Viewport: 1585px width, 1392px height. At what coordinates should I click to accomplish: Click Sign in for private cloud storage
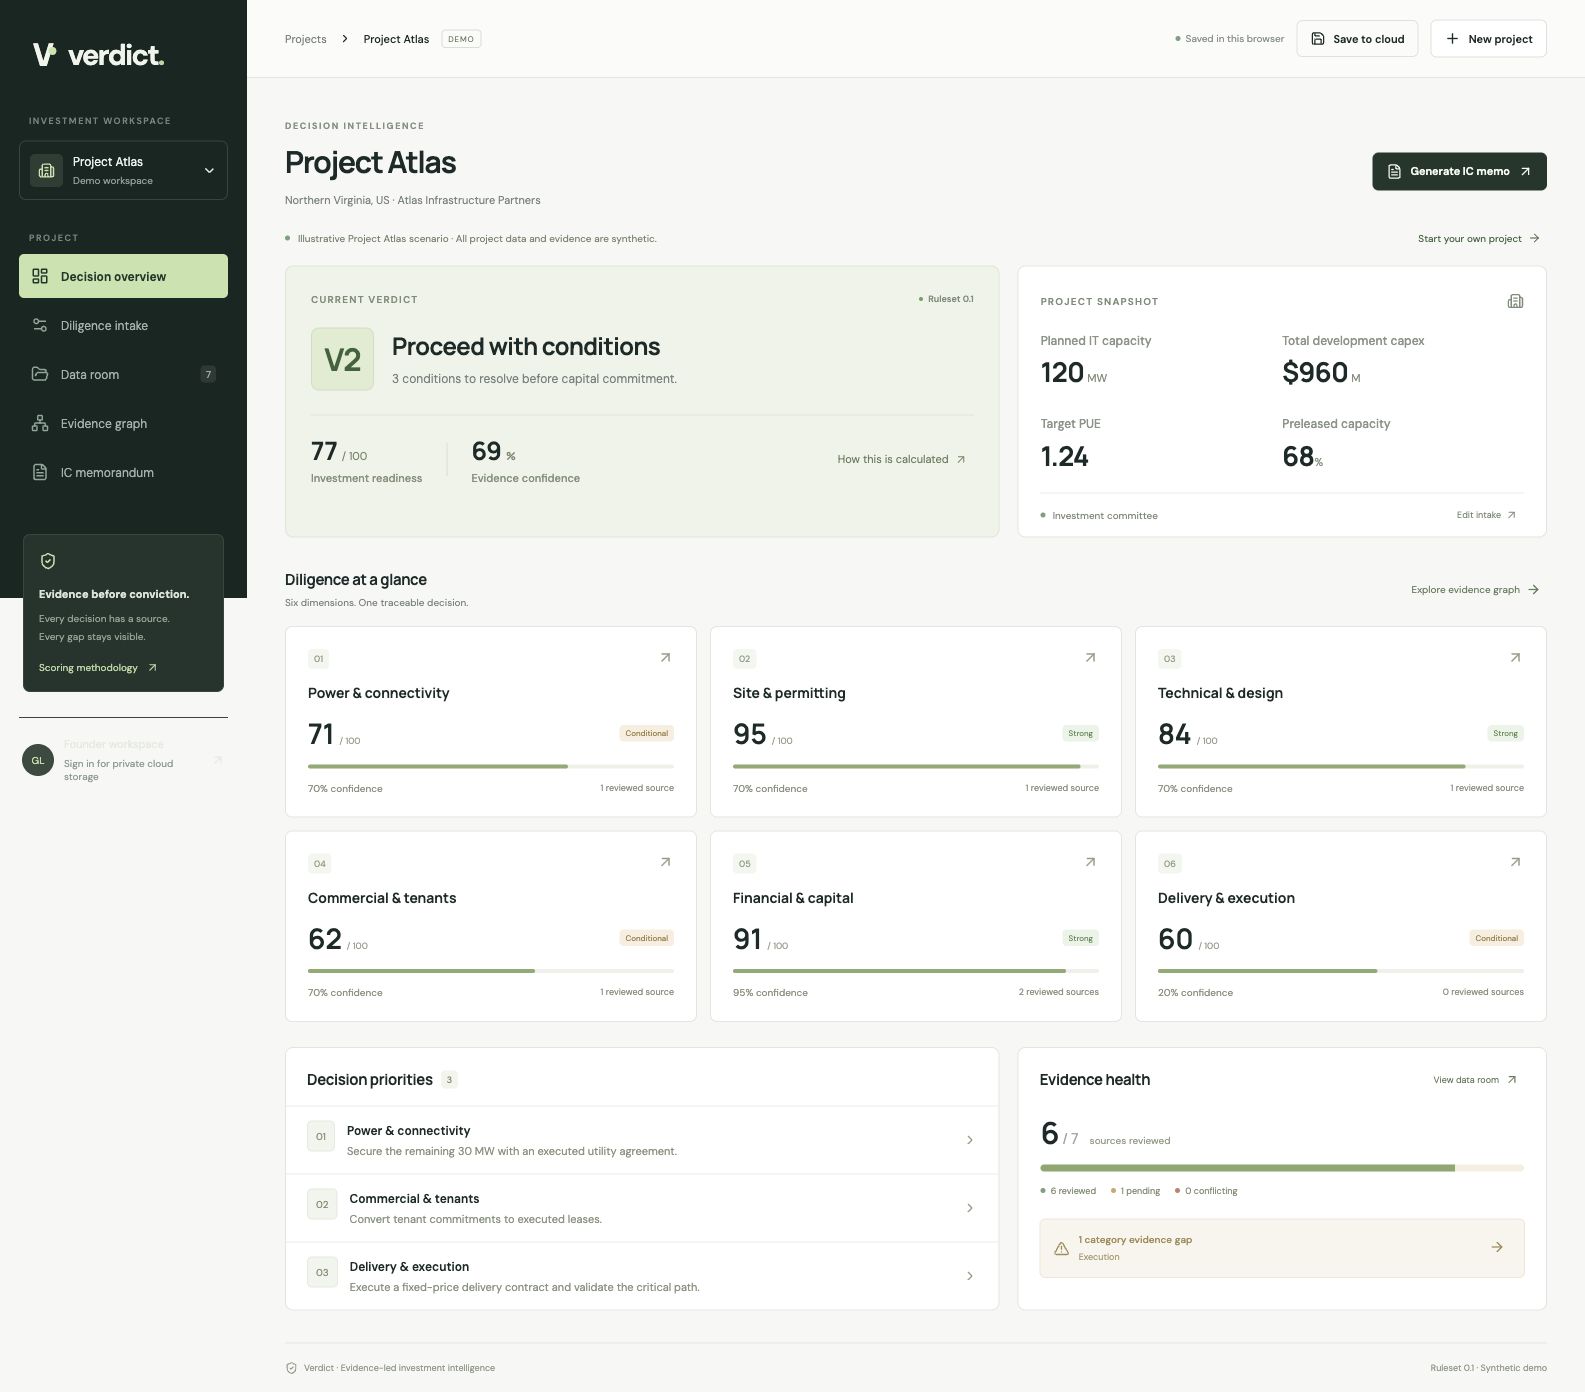click(118, 770)
